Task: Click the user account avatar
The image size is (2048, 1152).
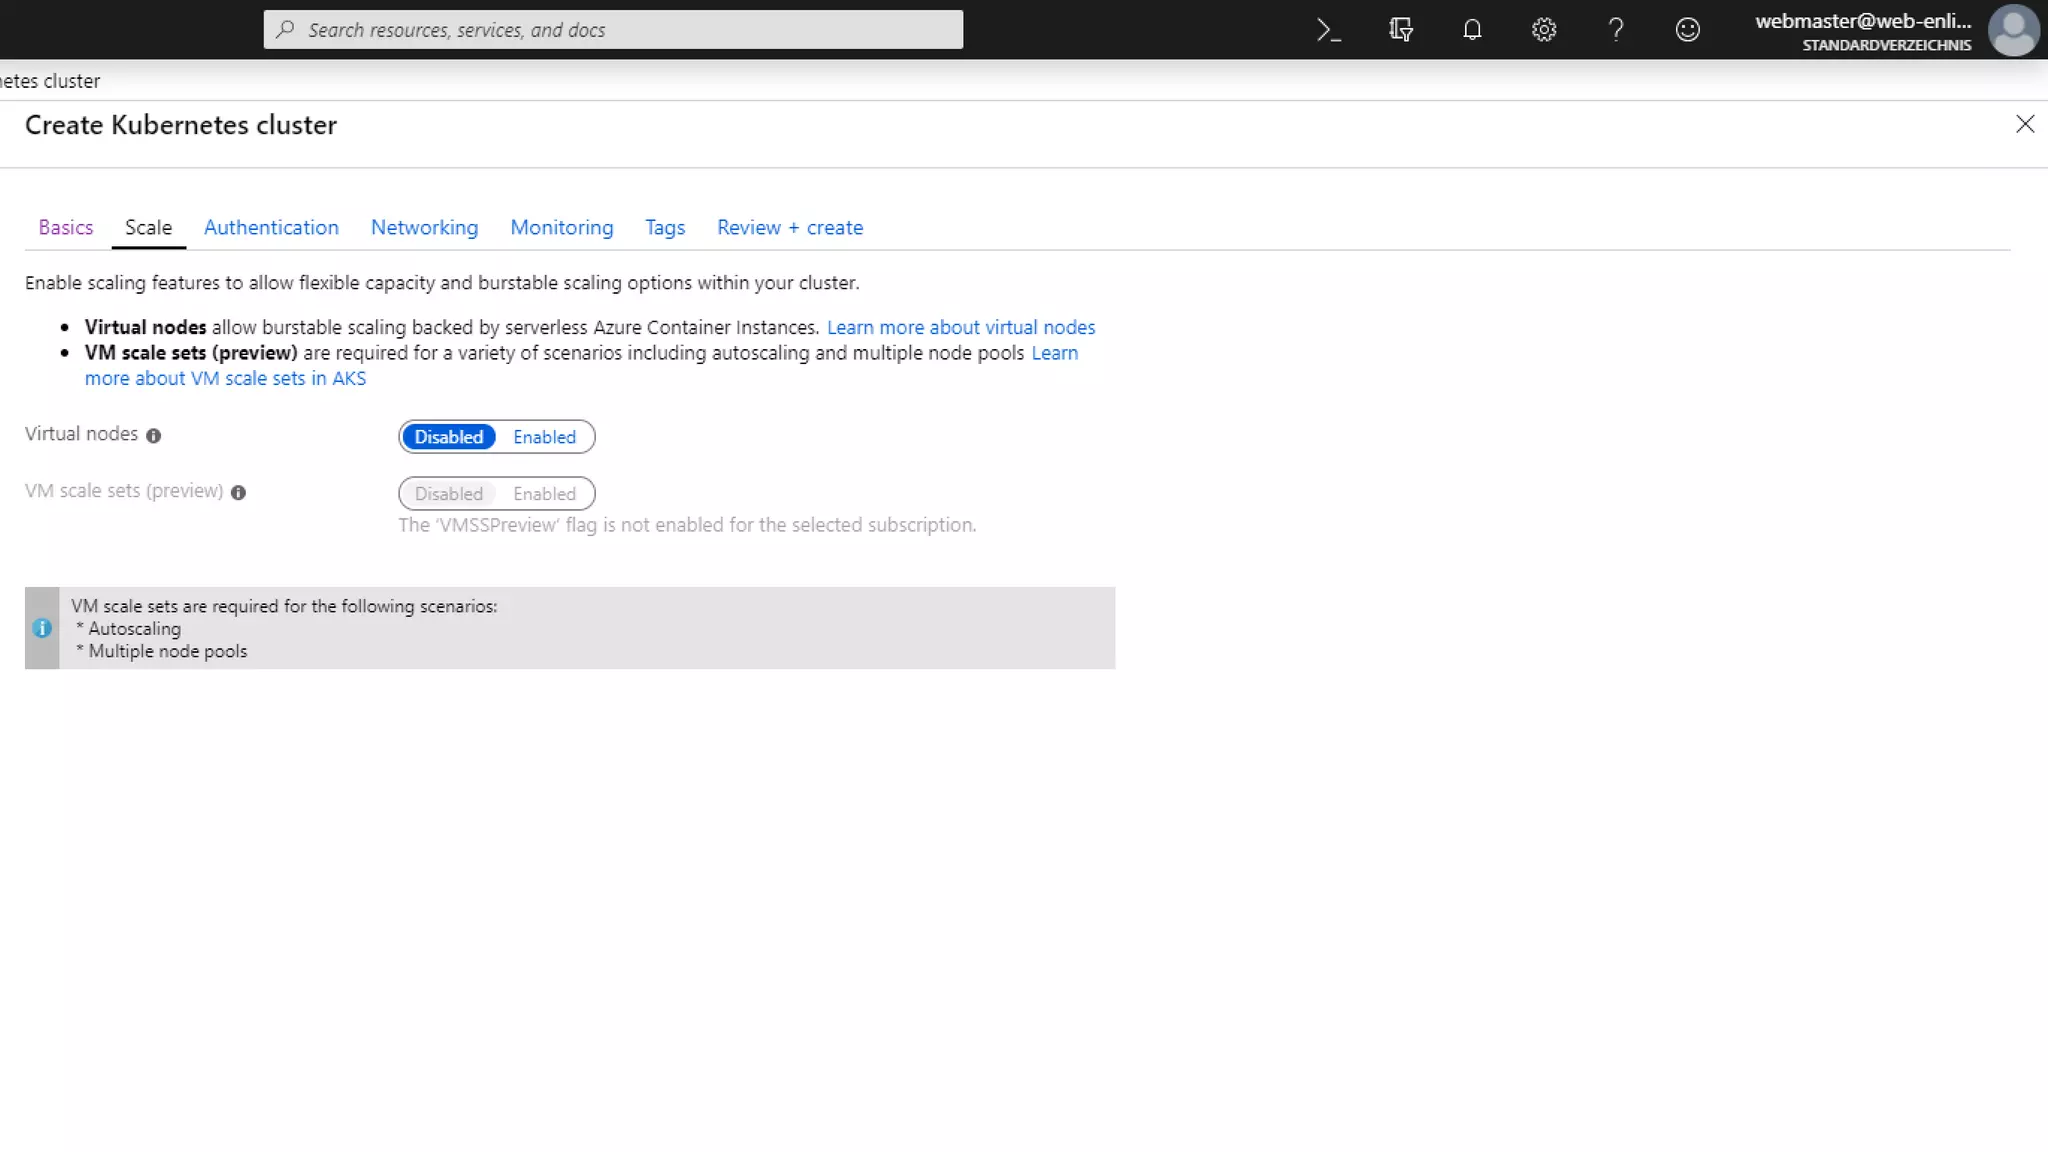Action: tap(2013, 30)
